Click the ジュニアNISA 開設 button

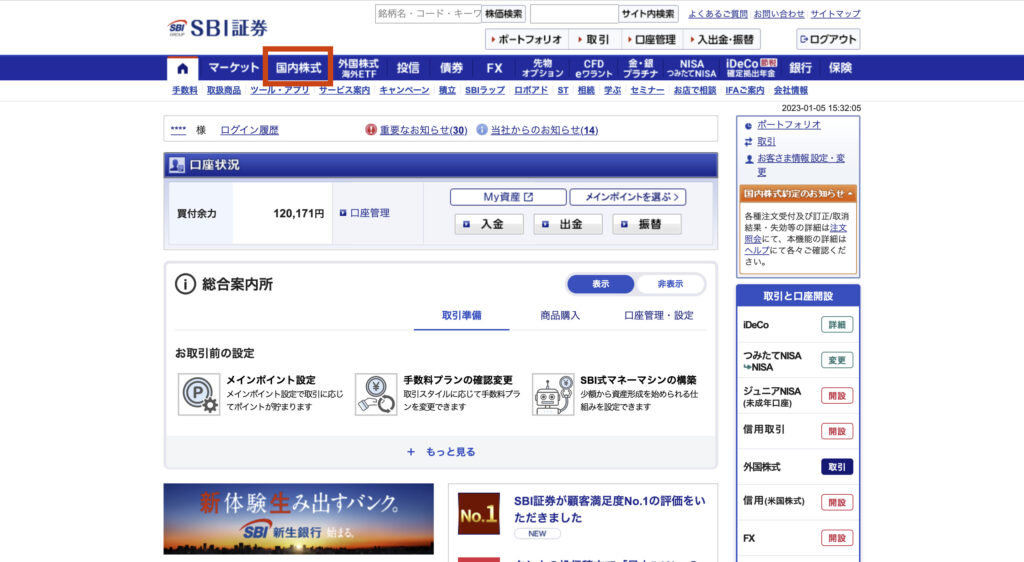[837, 396]
